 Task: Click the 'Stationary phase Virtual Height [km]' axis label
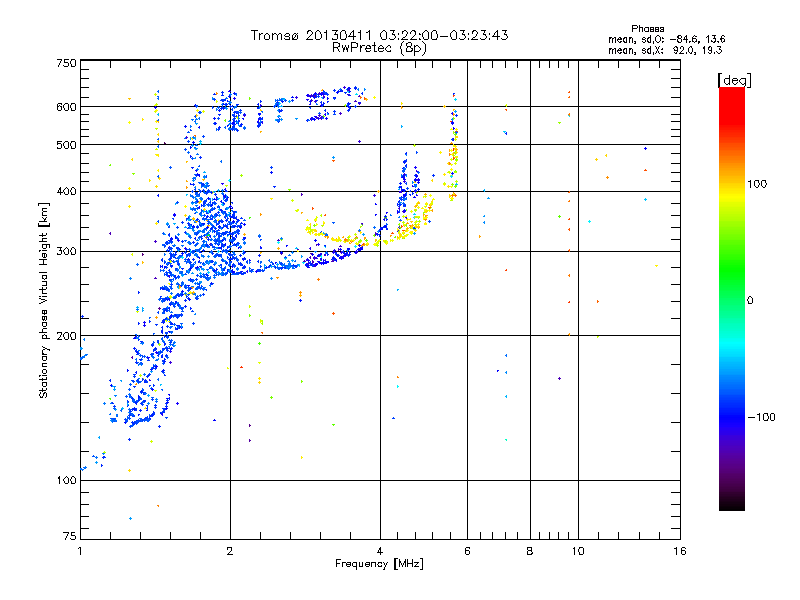[x=43, y=301]
